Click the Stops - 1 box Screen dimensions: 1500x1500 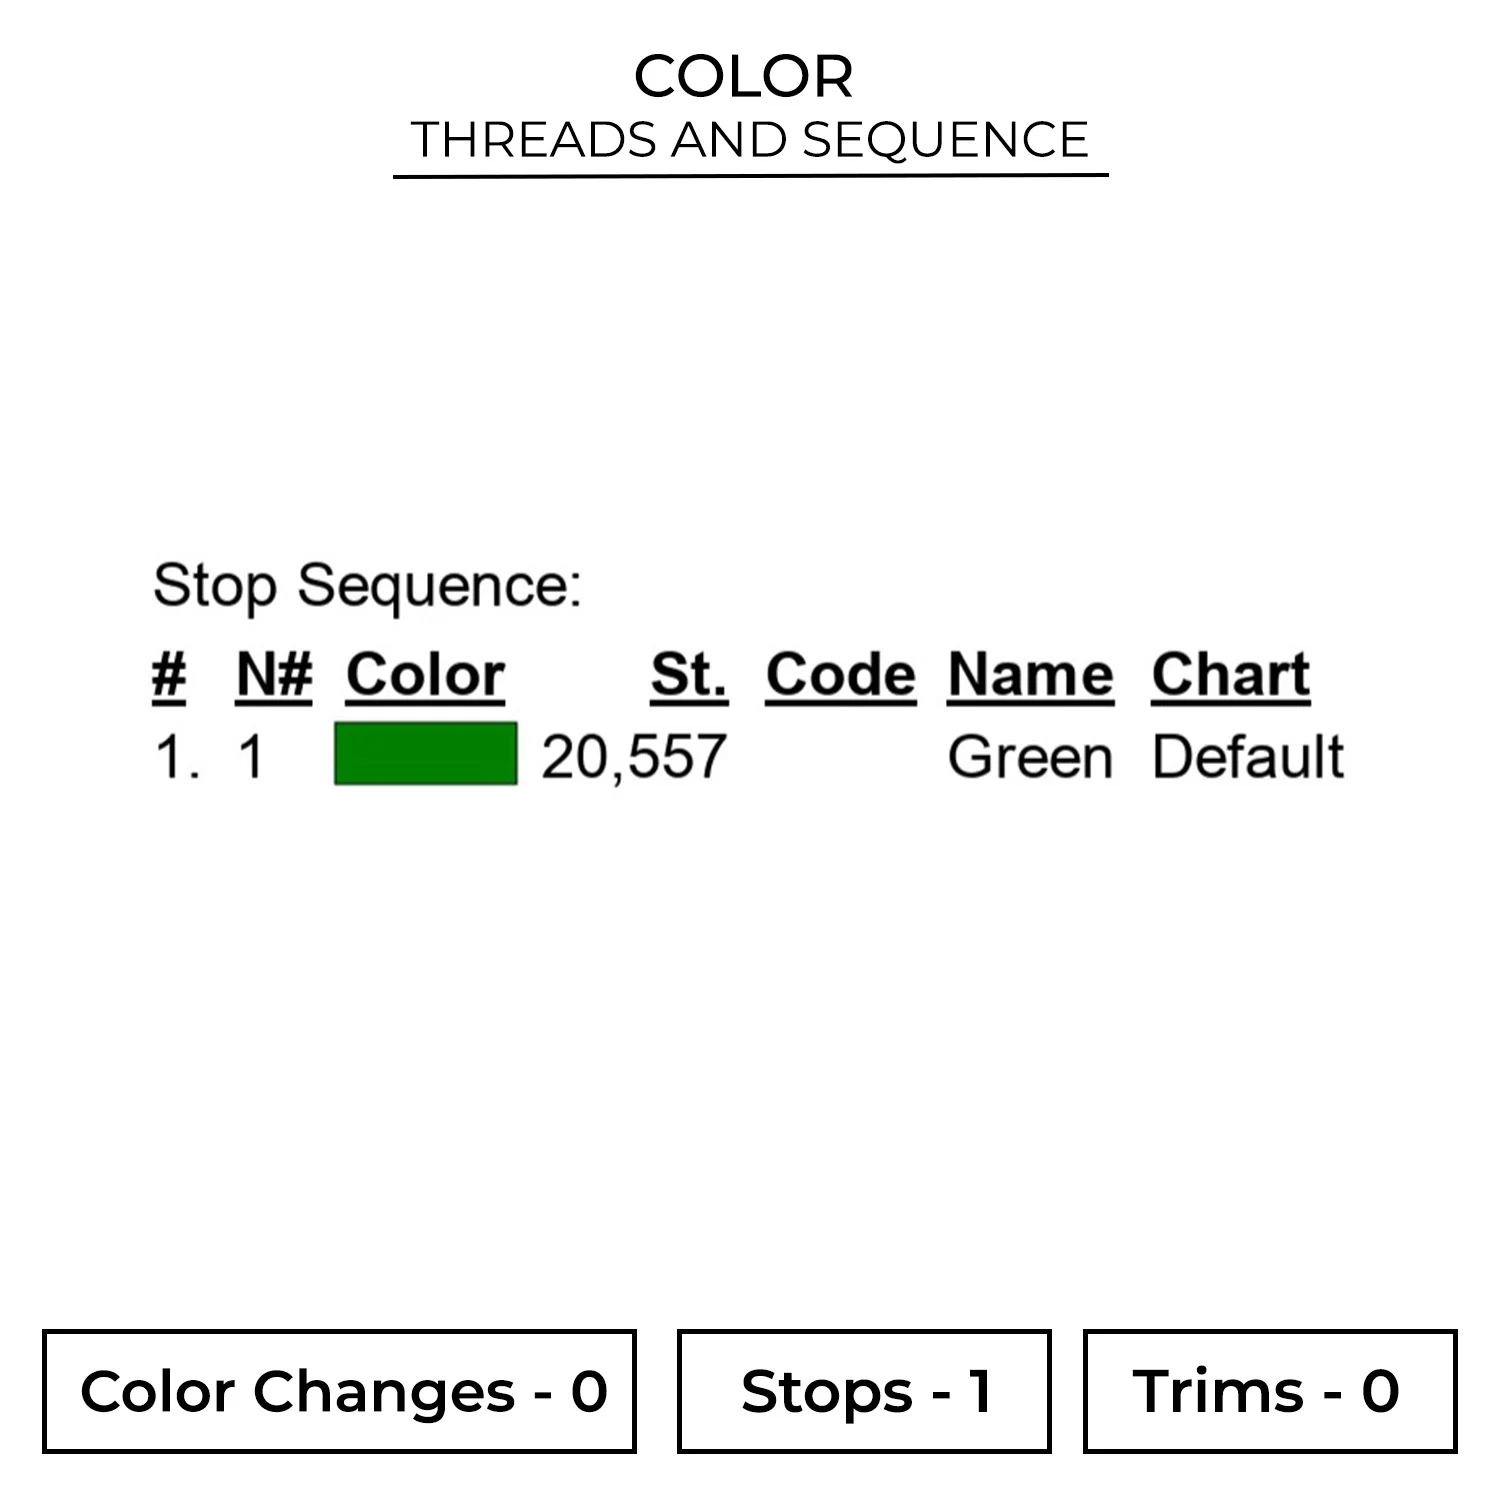coord(864,1391)
